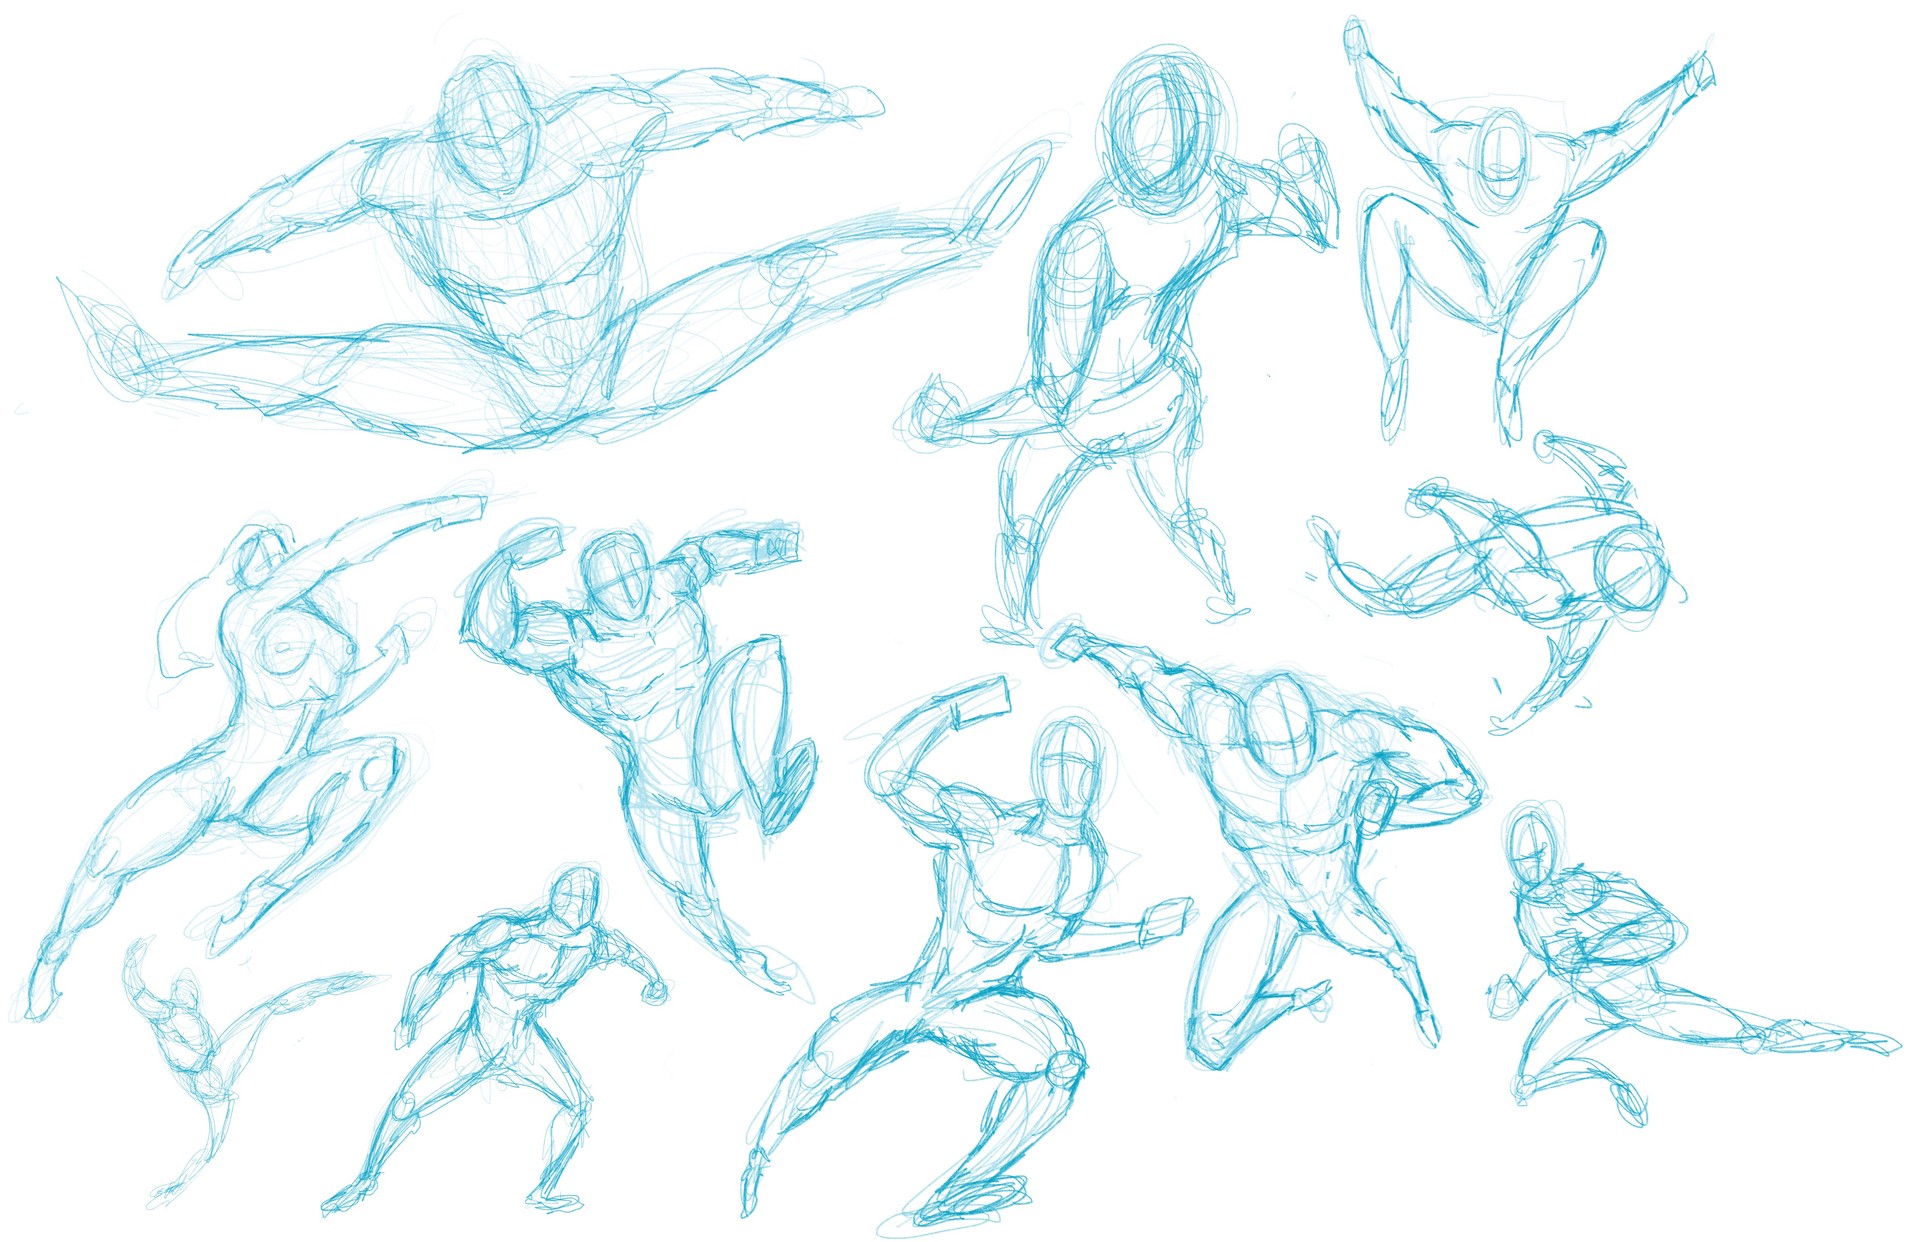Screen dimensions: 1920x1242
Task: Click the round head of the sideways tumbling figure
Action: coord(1631,572)
